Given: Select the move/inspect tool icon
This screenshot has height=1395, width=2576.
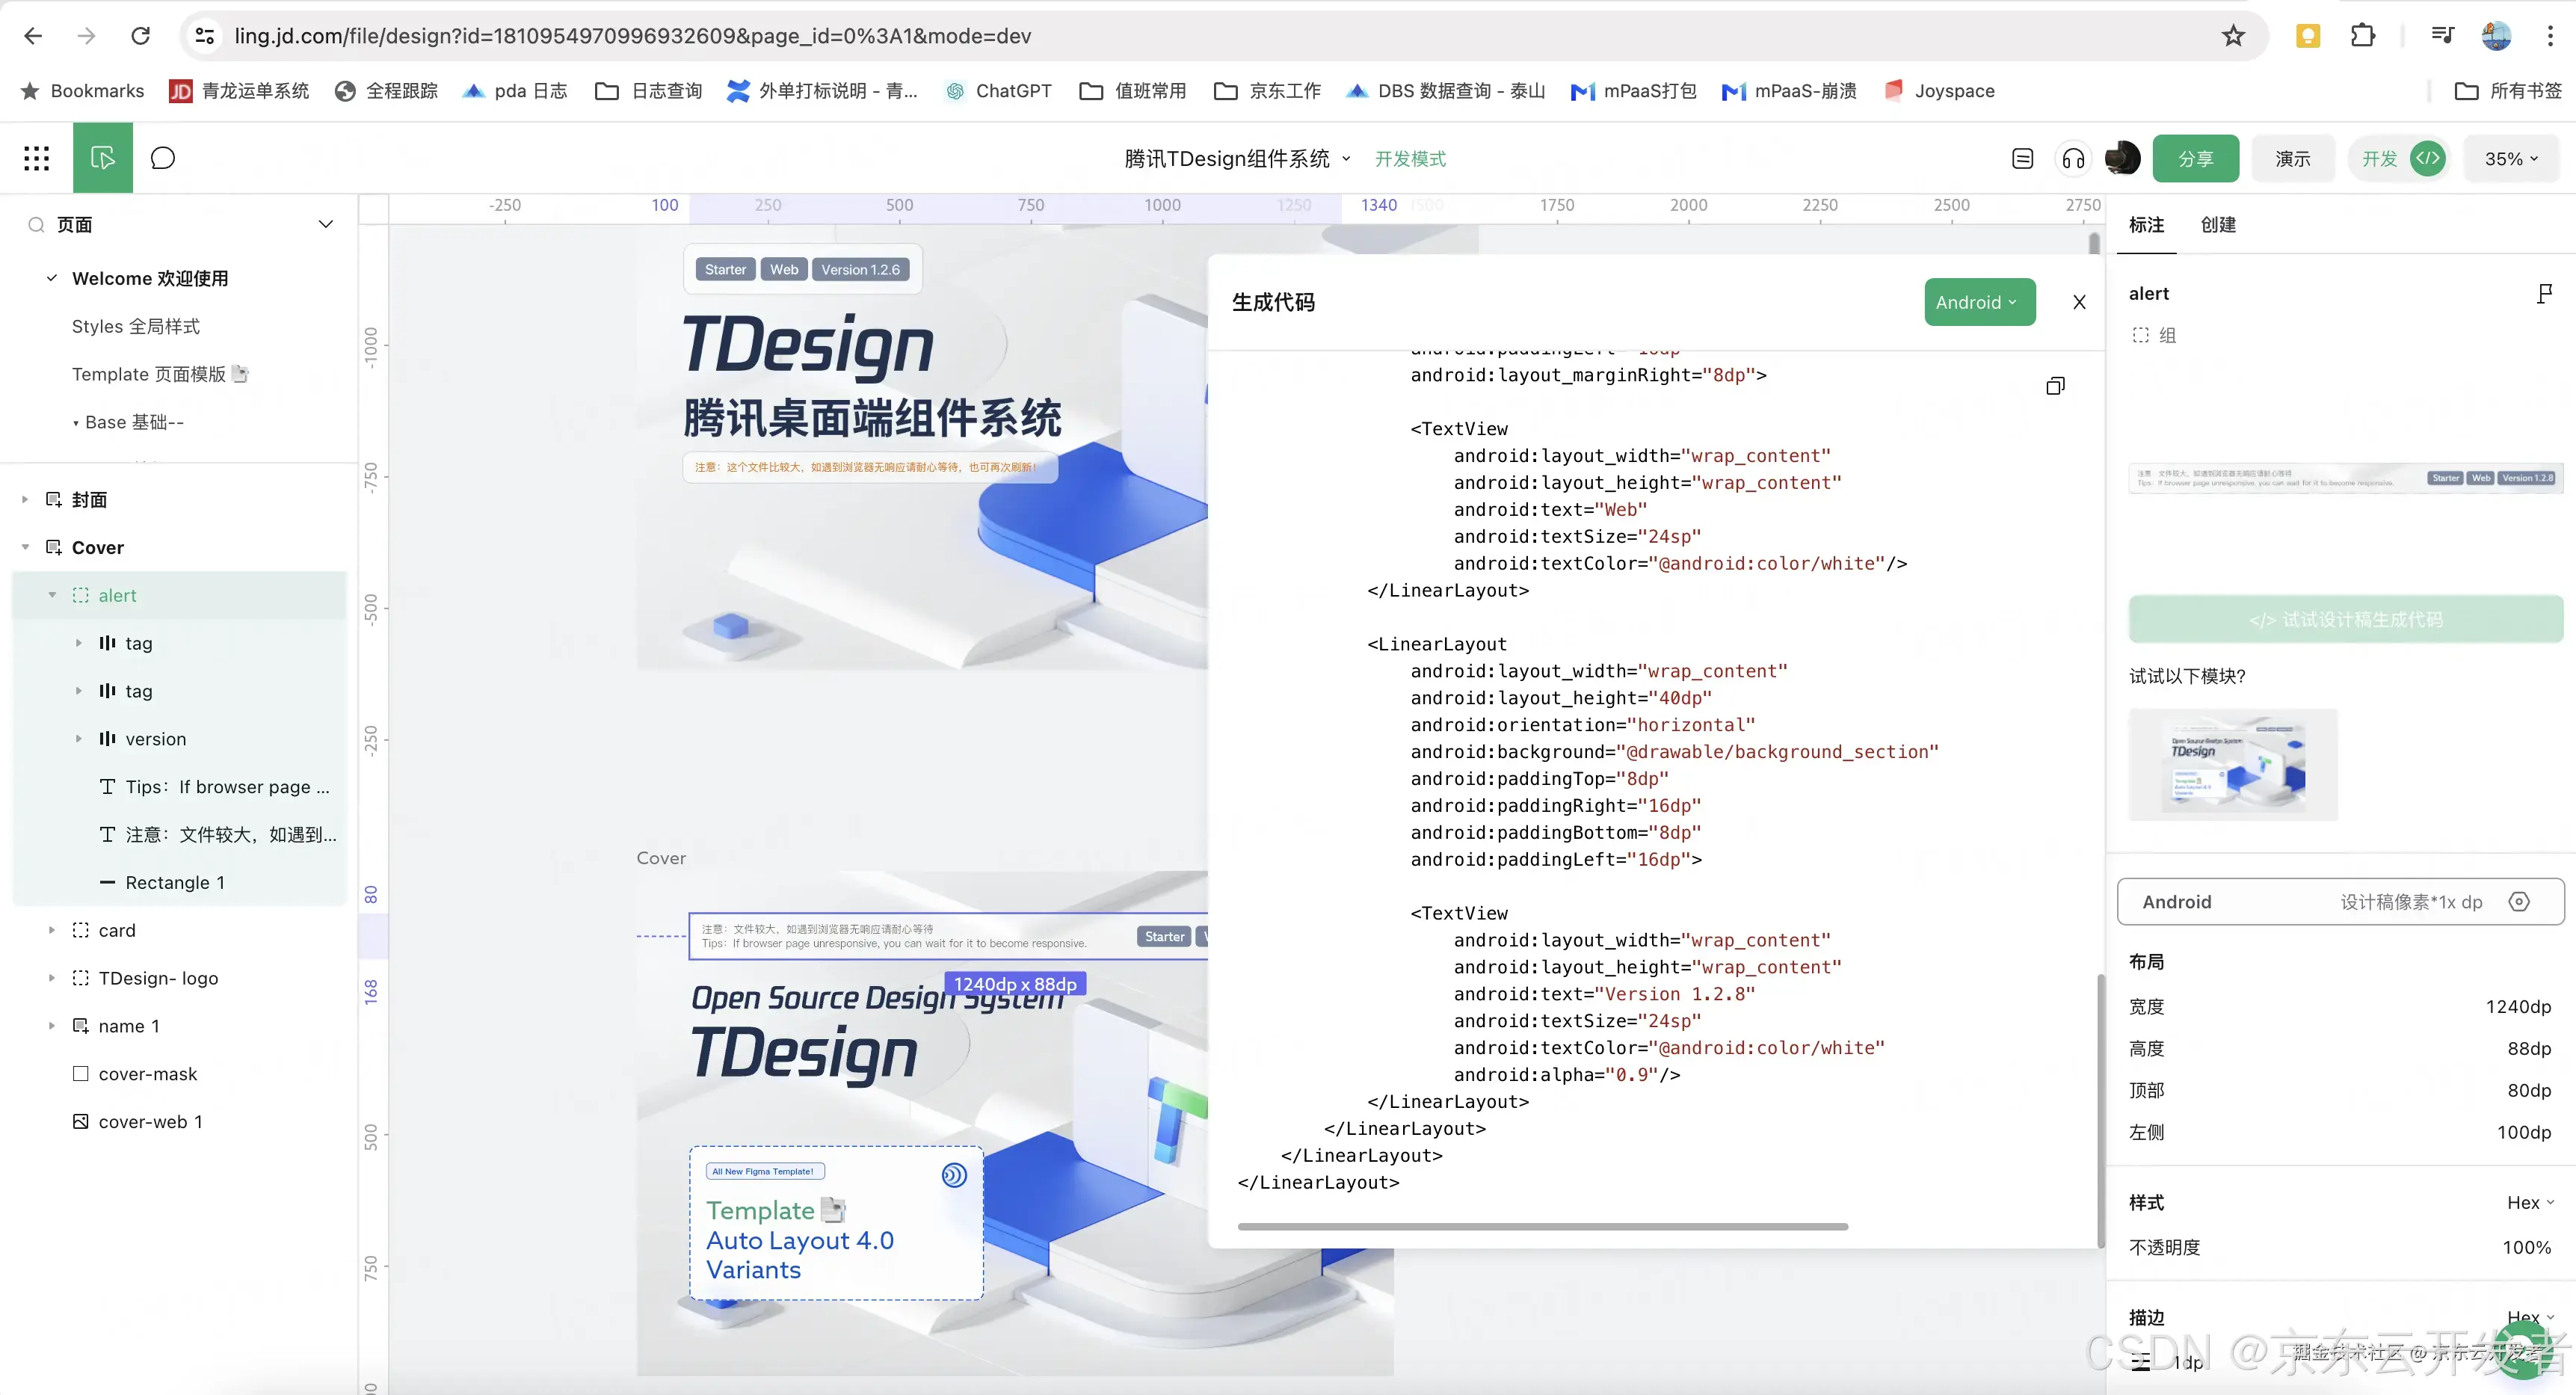Looking at the screenshot, I should (x=103, y=158).
